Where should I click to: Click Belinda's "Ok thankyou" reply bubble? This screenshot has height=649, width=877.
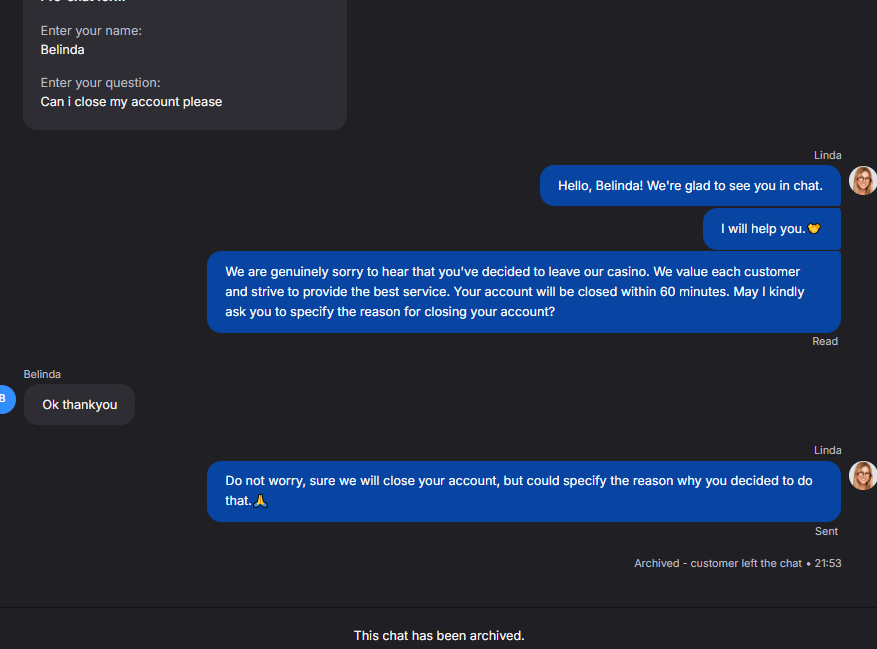tap(79, 405)
